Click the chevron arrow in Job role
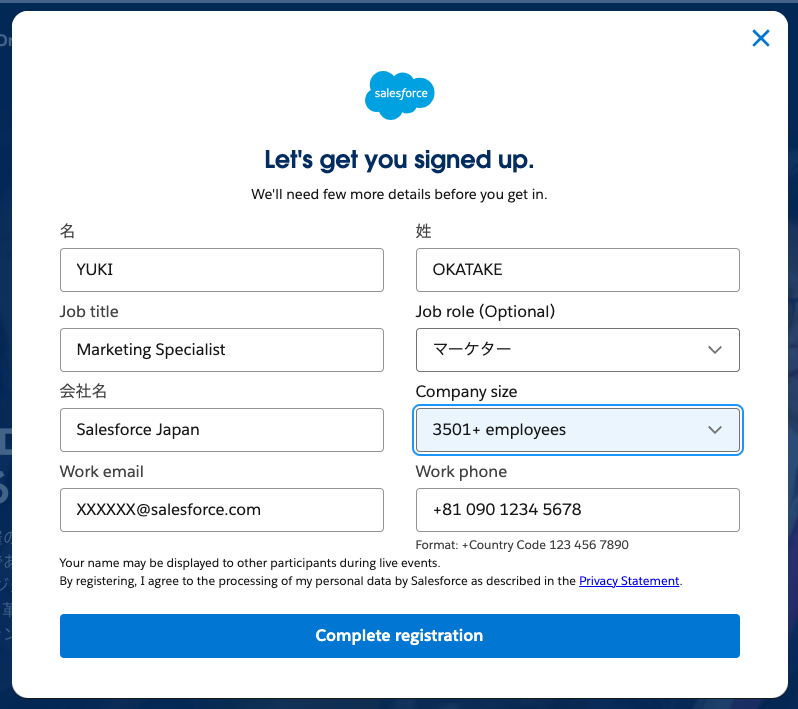 (714, 350)
